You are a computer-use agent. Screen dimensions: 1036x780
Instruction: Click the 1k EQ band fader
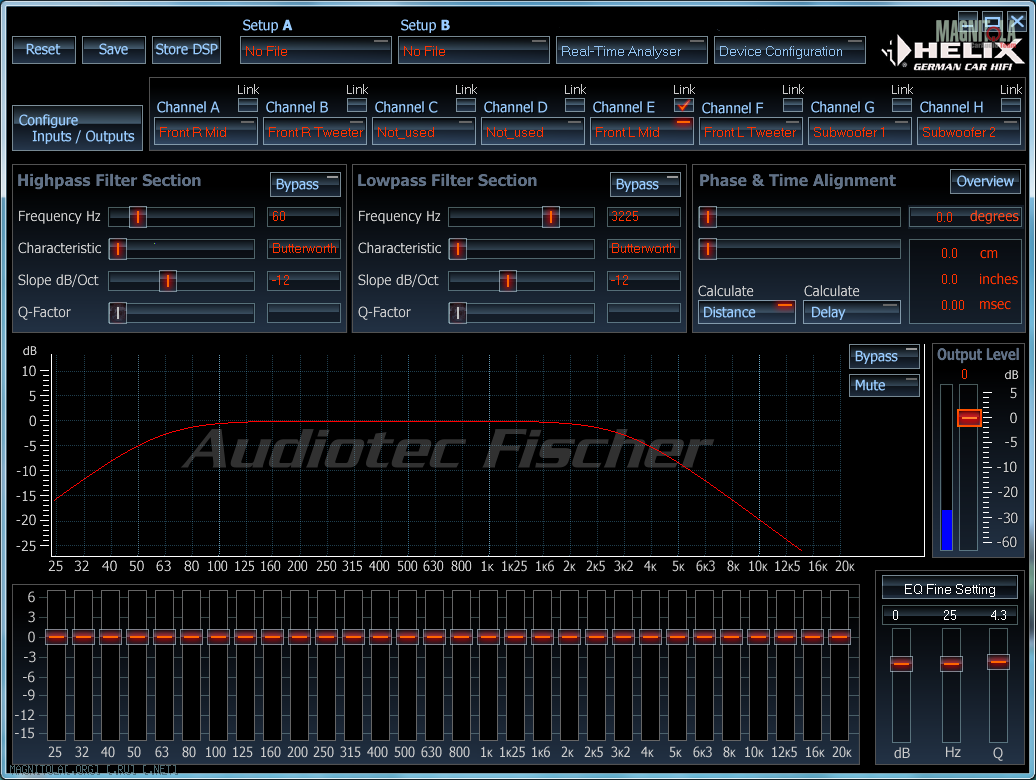488,637
